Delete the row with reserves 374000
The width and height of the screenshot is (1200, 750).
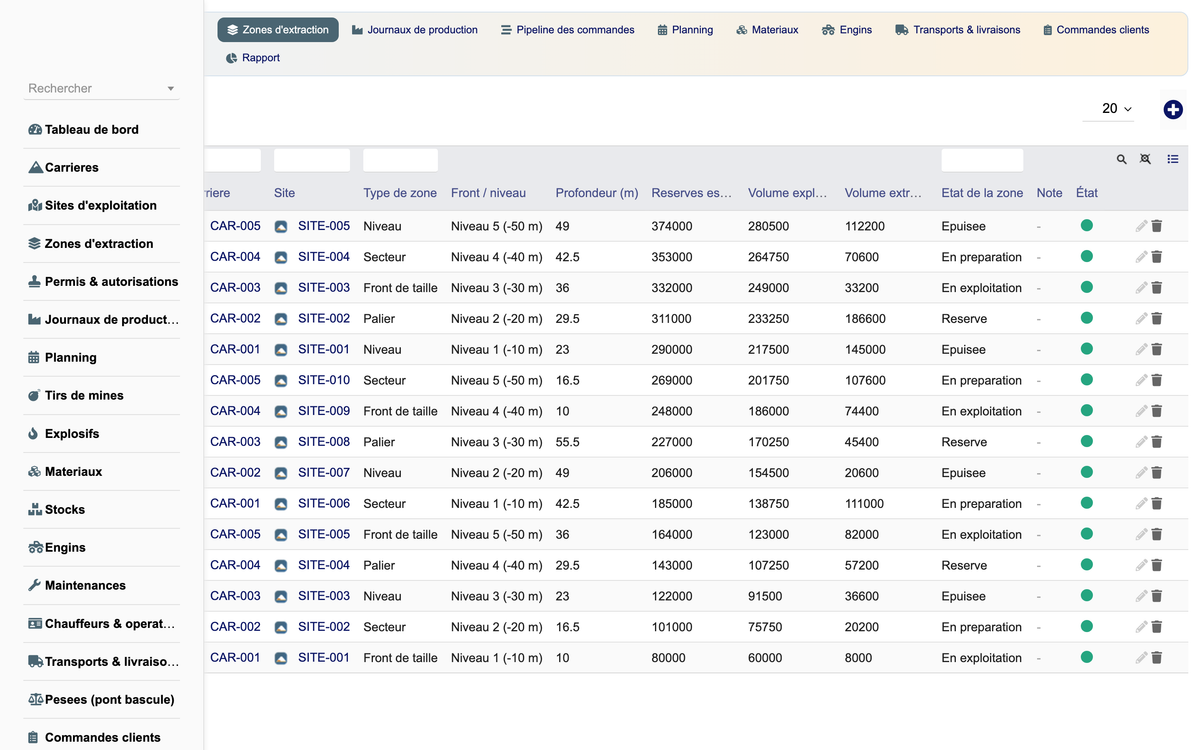[x=1157, y=226]
